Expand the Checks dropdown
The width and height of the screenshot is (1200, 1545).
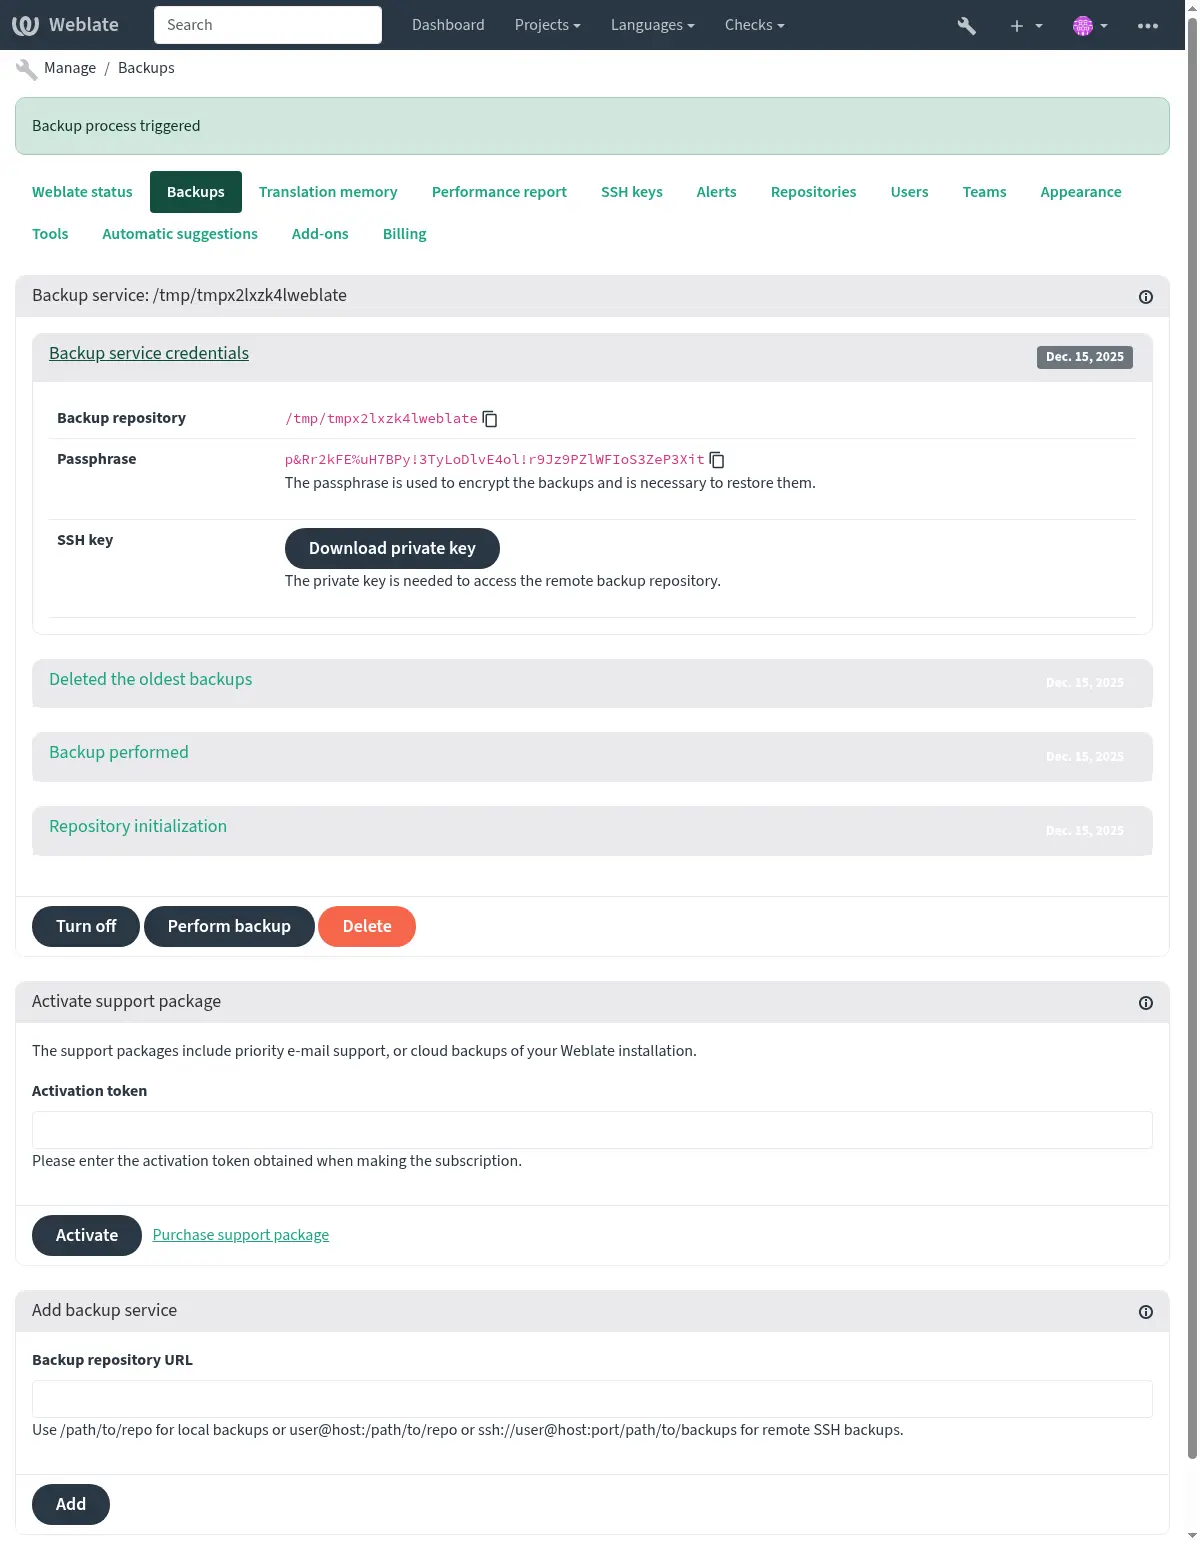coord(754,25)
